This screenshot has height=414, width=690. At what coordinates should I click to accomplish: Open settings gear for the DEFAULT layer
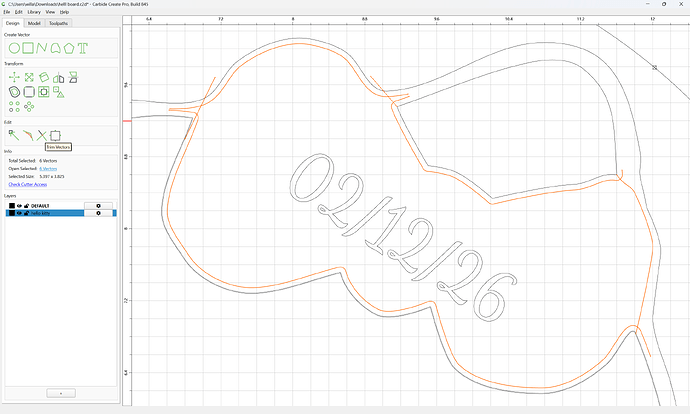(99, 206)
